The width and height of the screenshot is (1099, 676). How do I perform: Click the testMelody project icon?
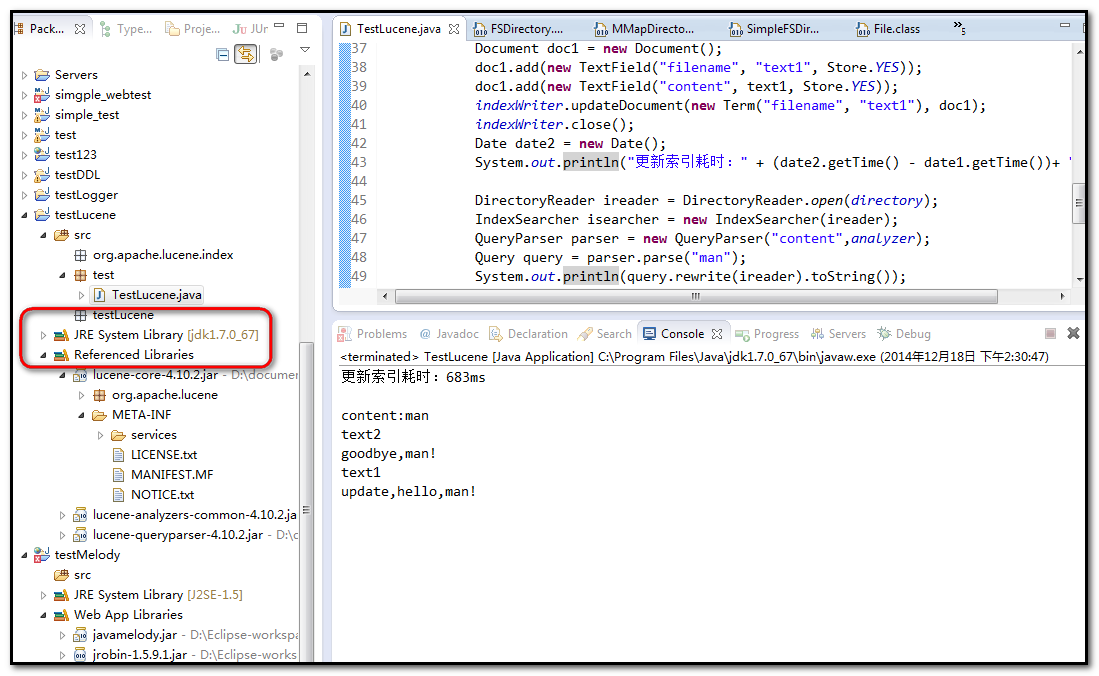click(x=42, y=555)
